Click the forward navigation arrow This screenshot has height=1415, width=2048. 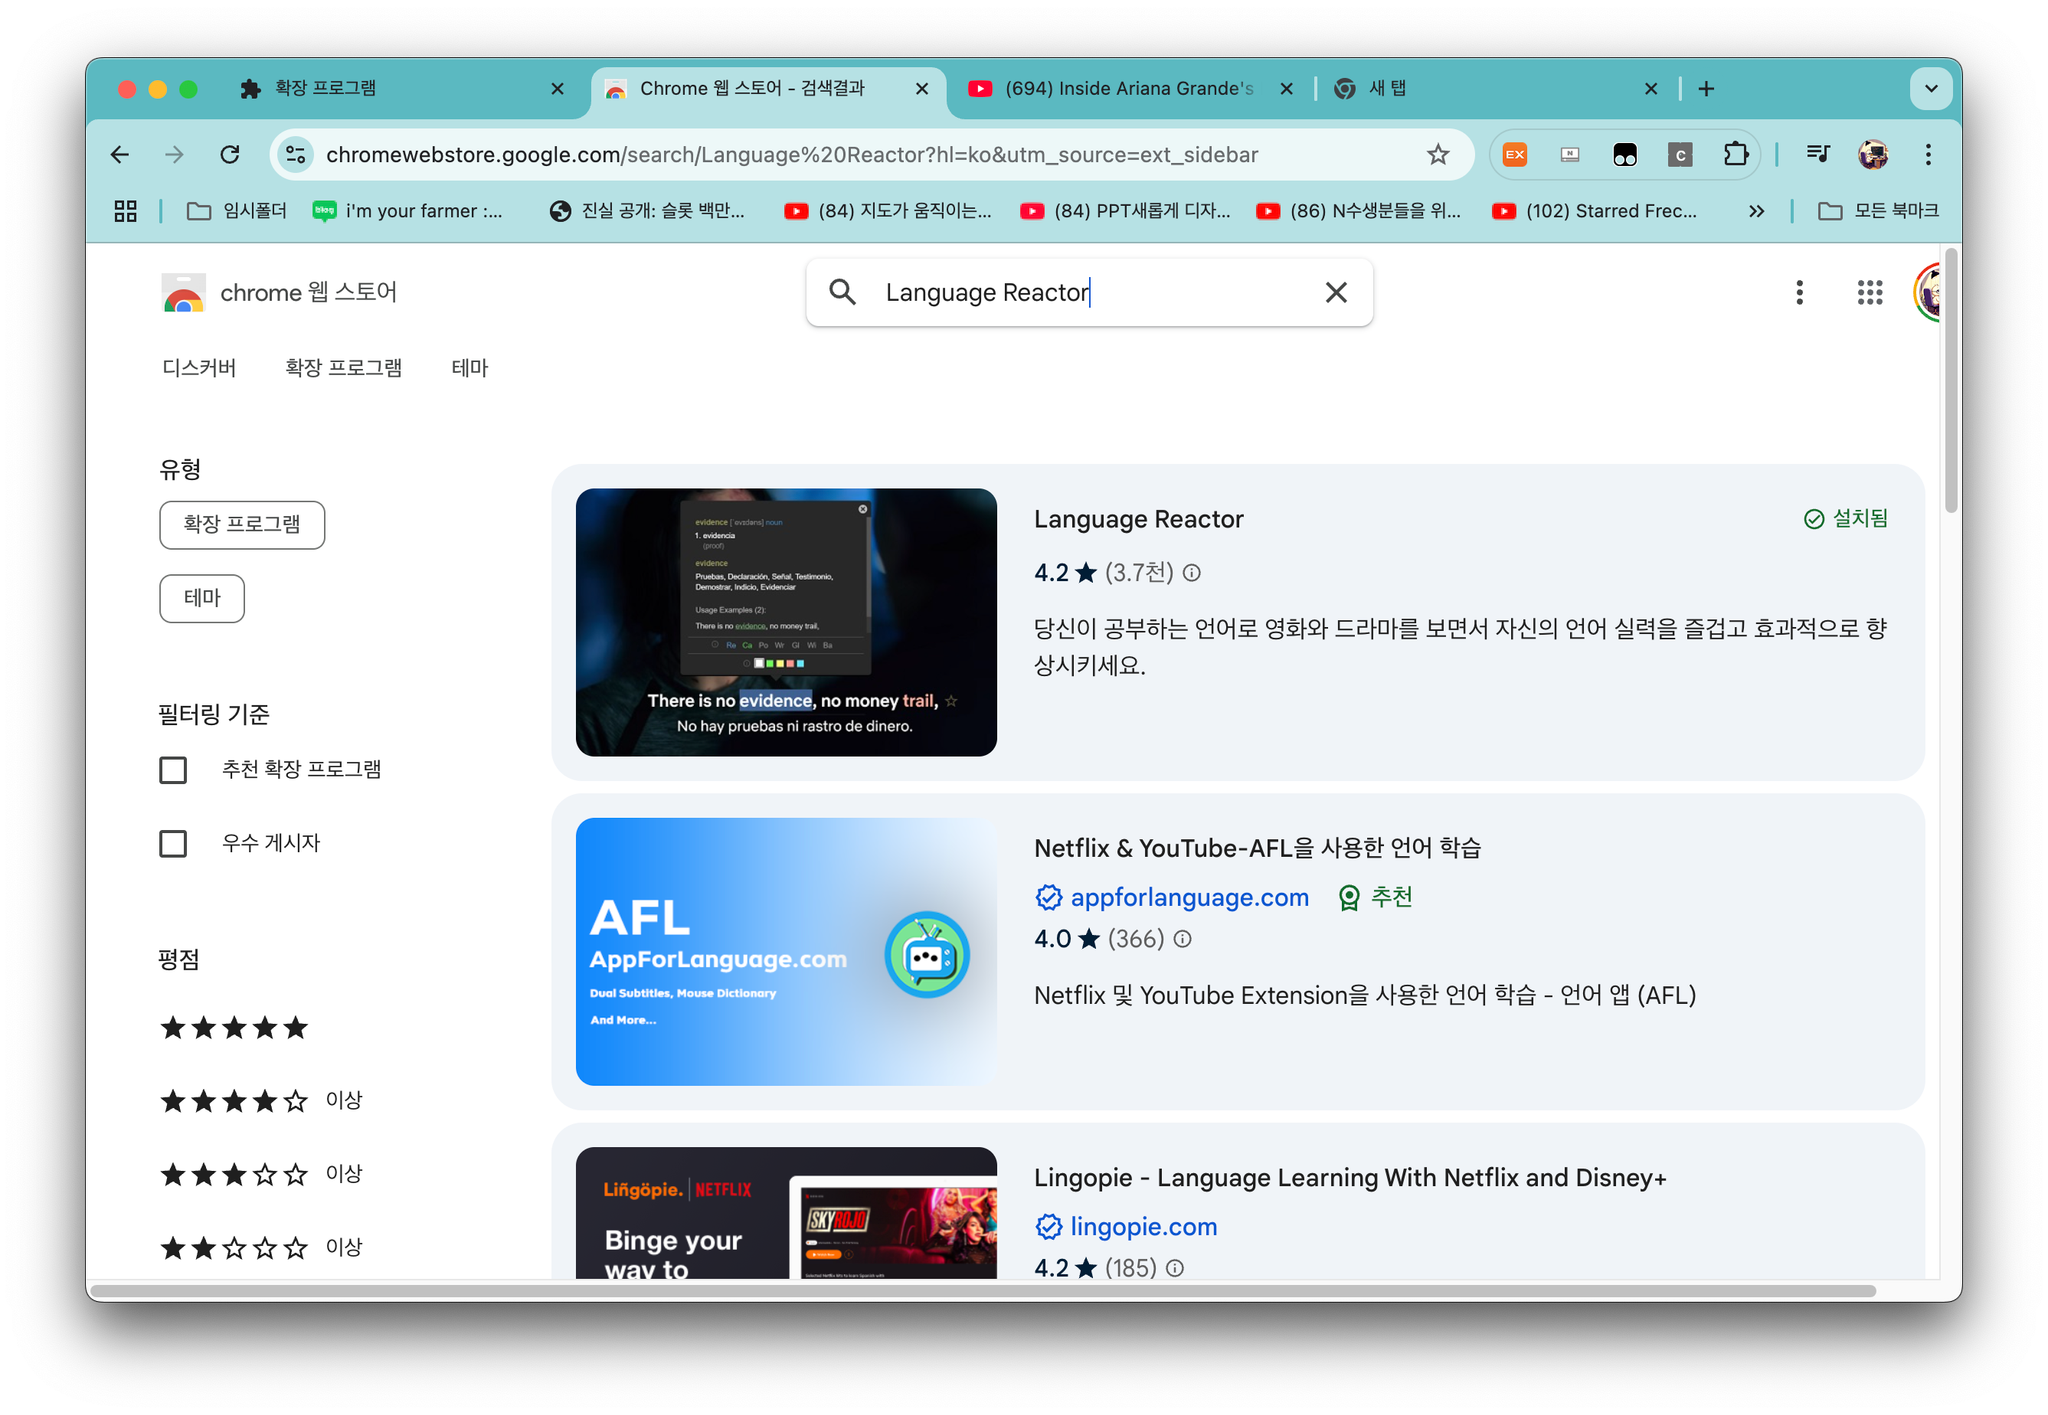pyautogui.click(x=174, y=154)
